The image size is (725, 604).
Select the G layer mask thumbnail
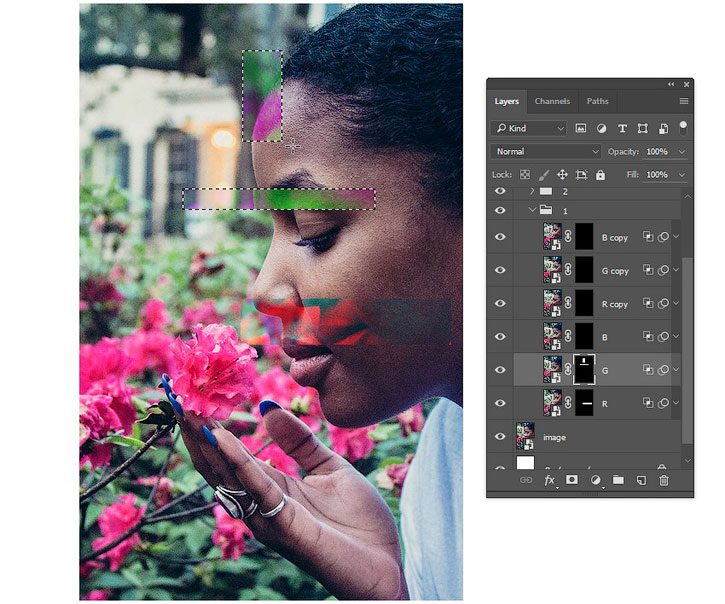[584, 370]
